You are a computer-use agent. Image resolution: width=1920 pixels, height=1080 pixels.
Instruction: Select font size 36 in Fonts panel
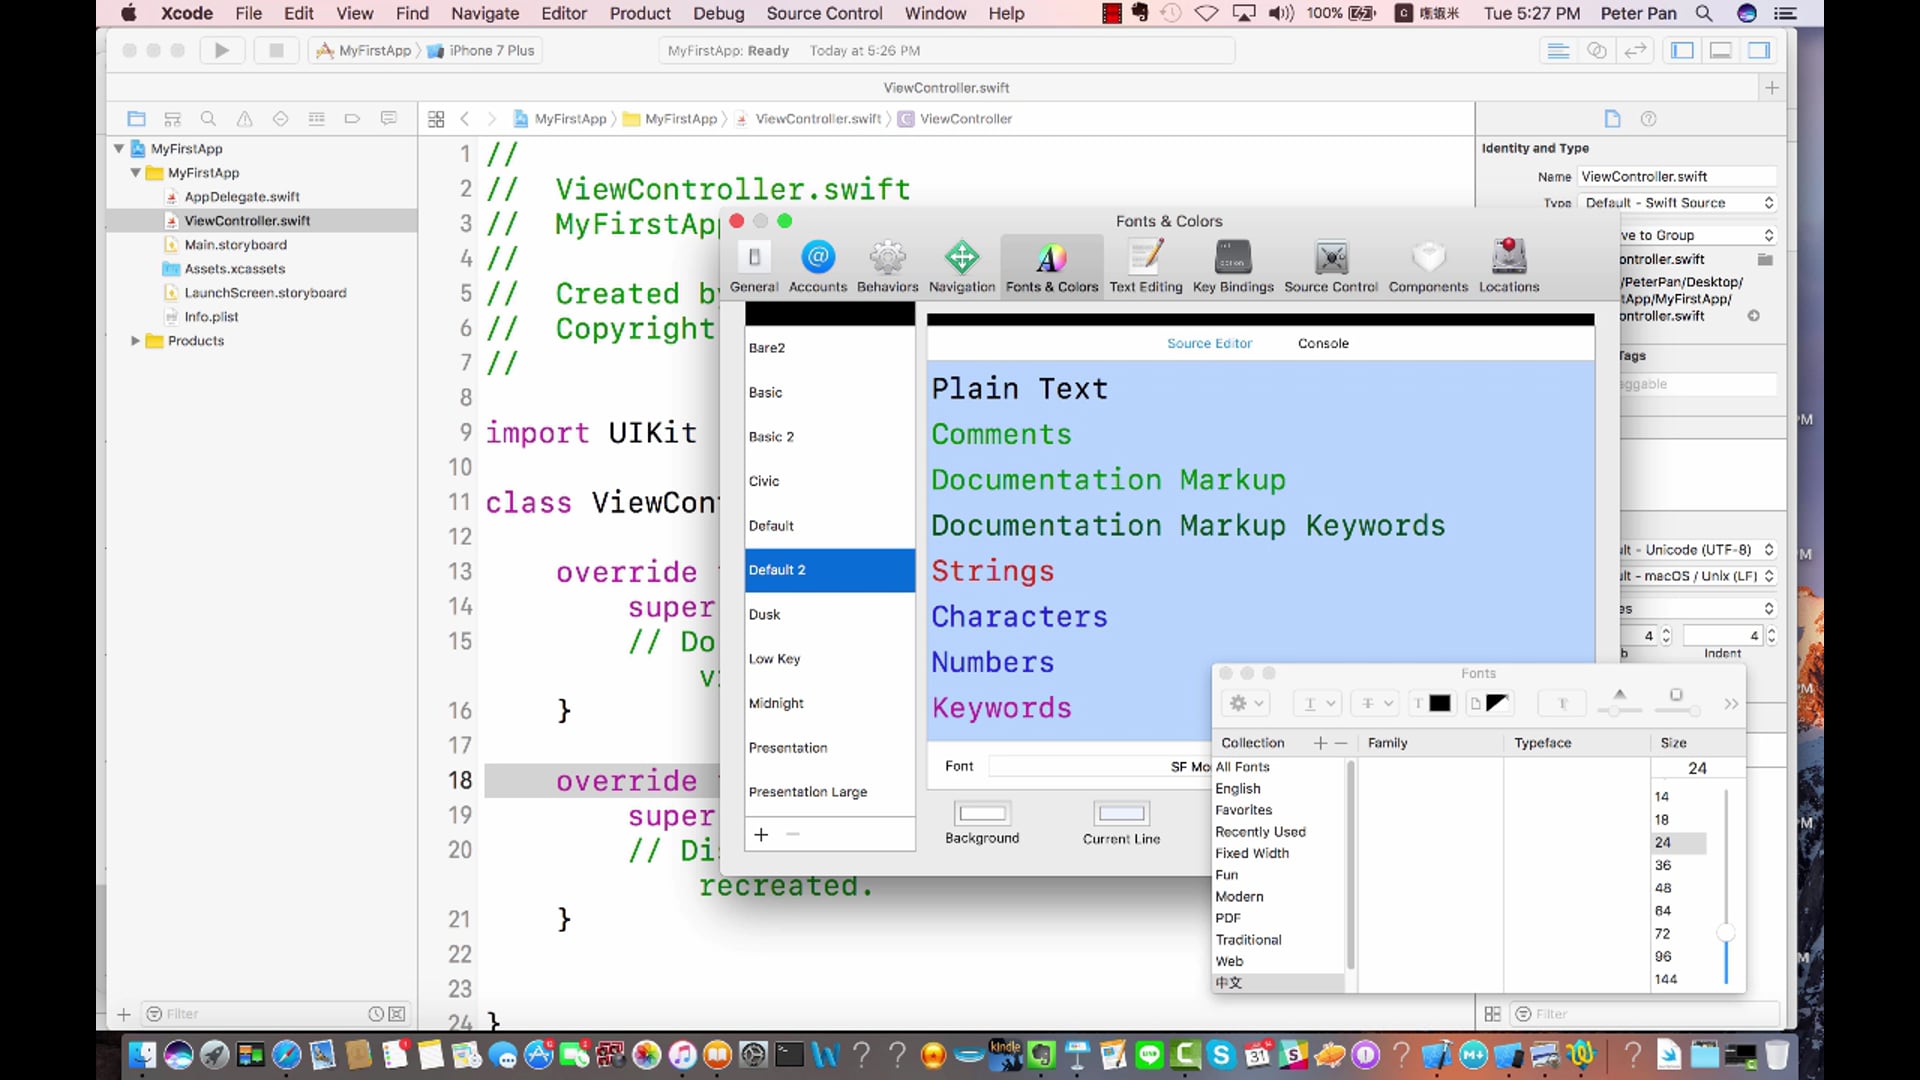[1662, 865]
